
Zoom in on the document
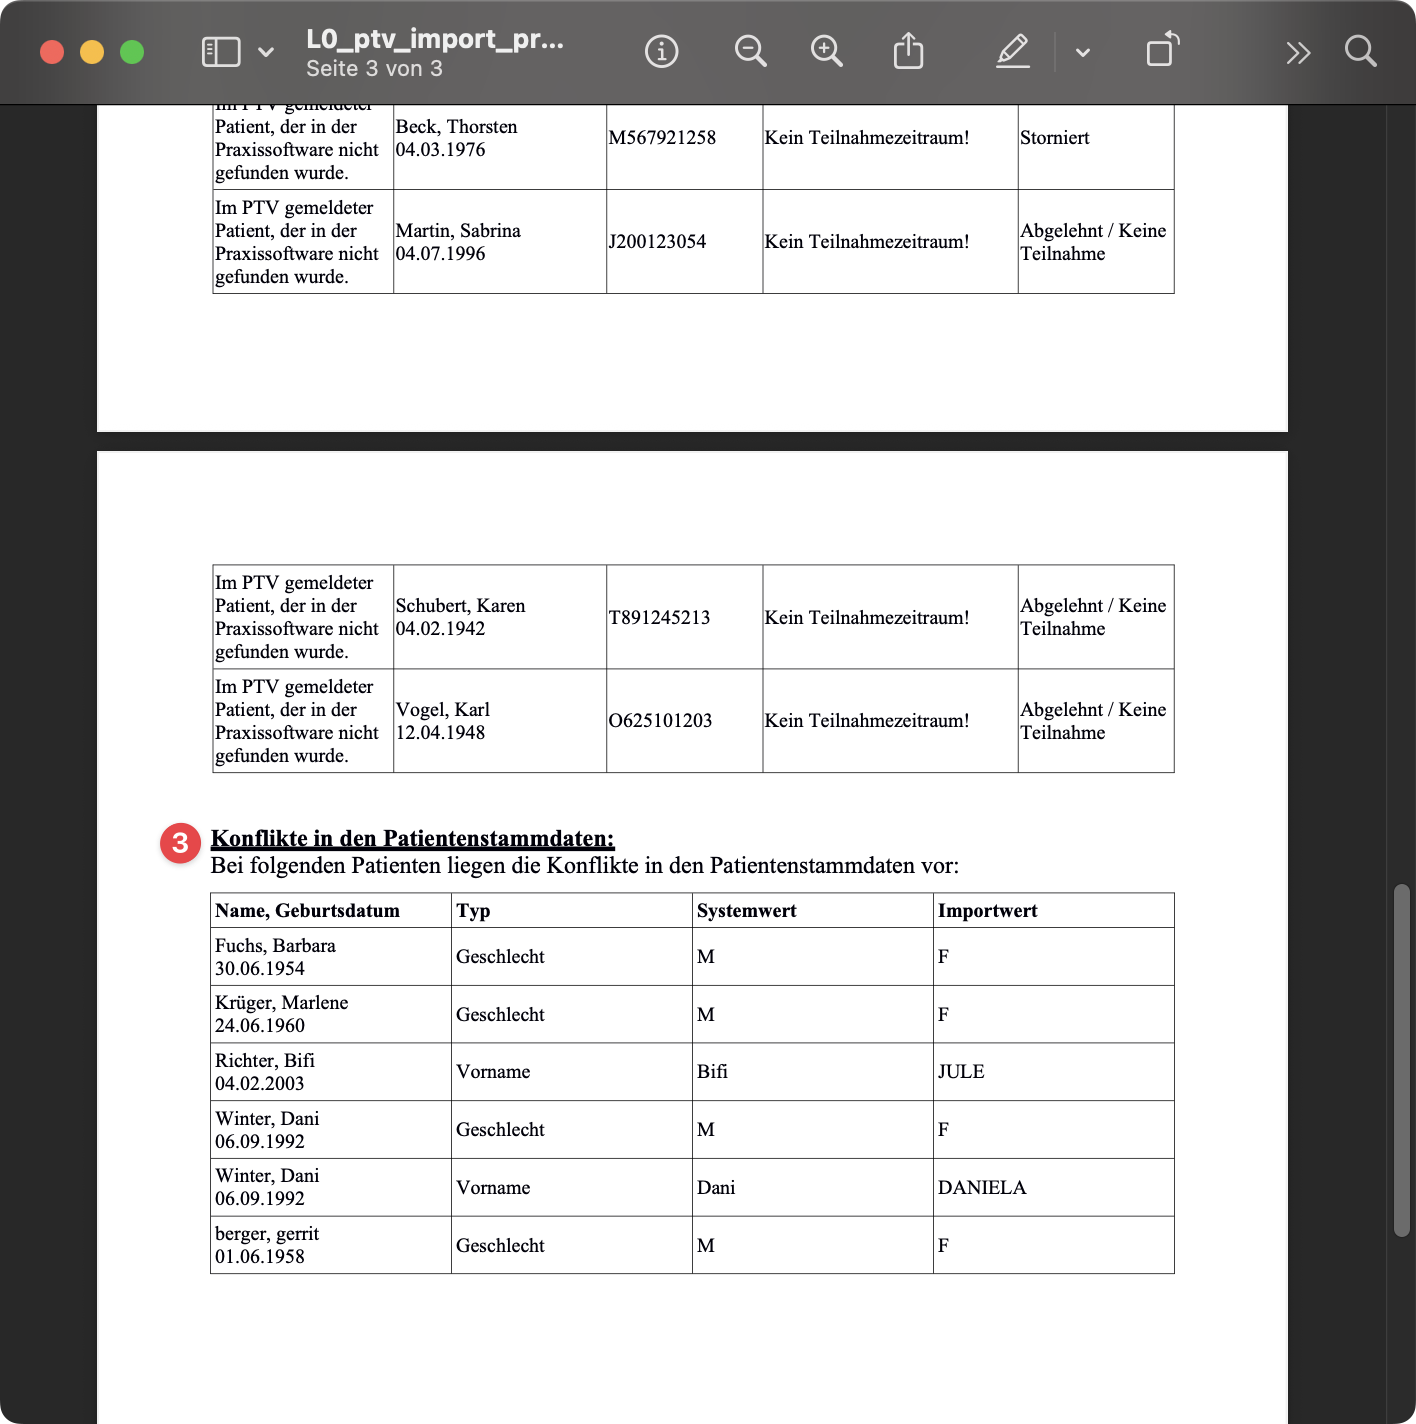[x=826, y=51]
